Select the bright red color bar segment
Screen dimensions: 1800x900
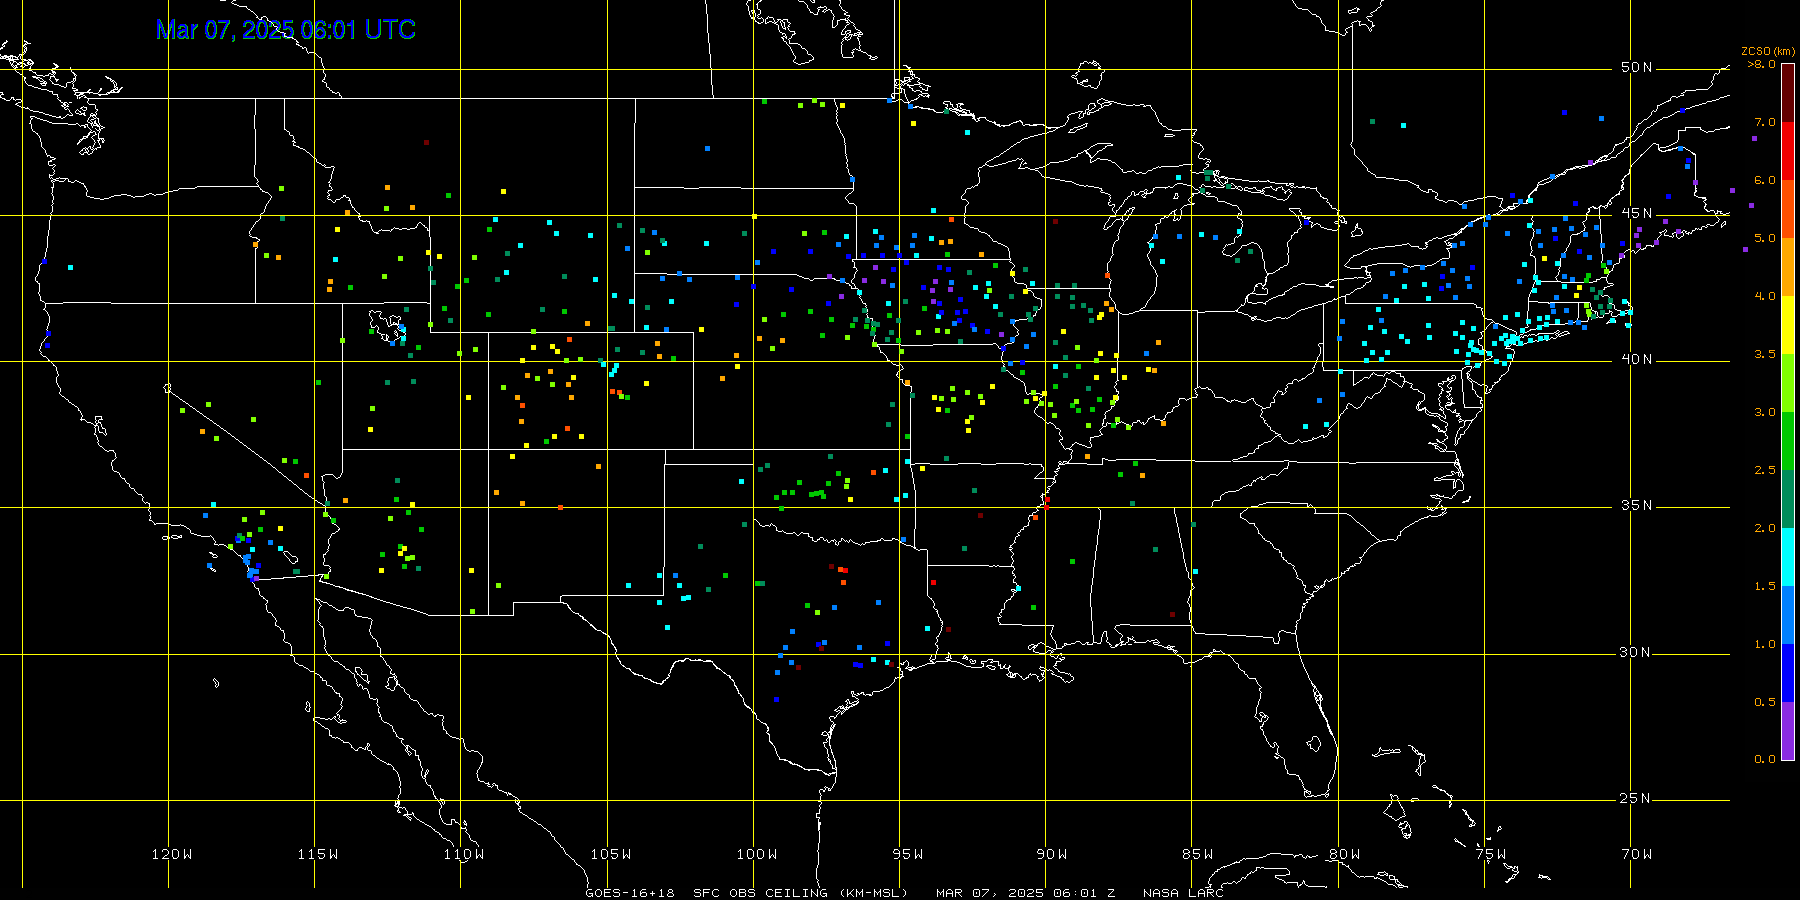coord(1788,151)
